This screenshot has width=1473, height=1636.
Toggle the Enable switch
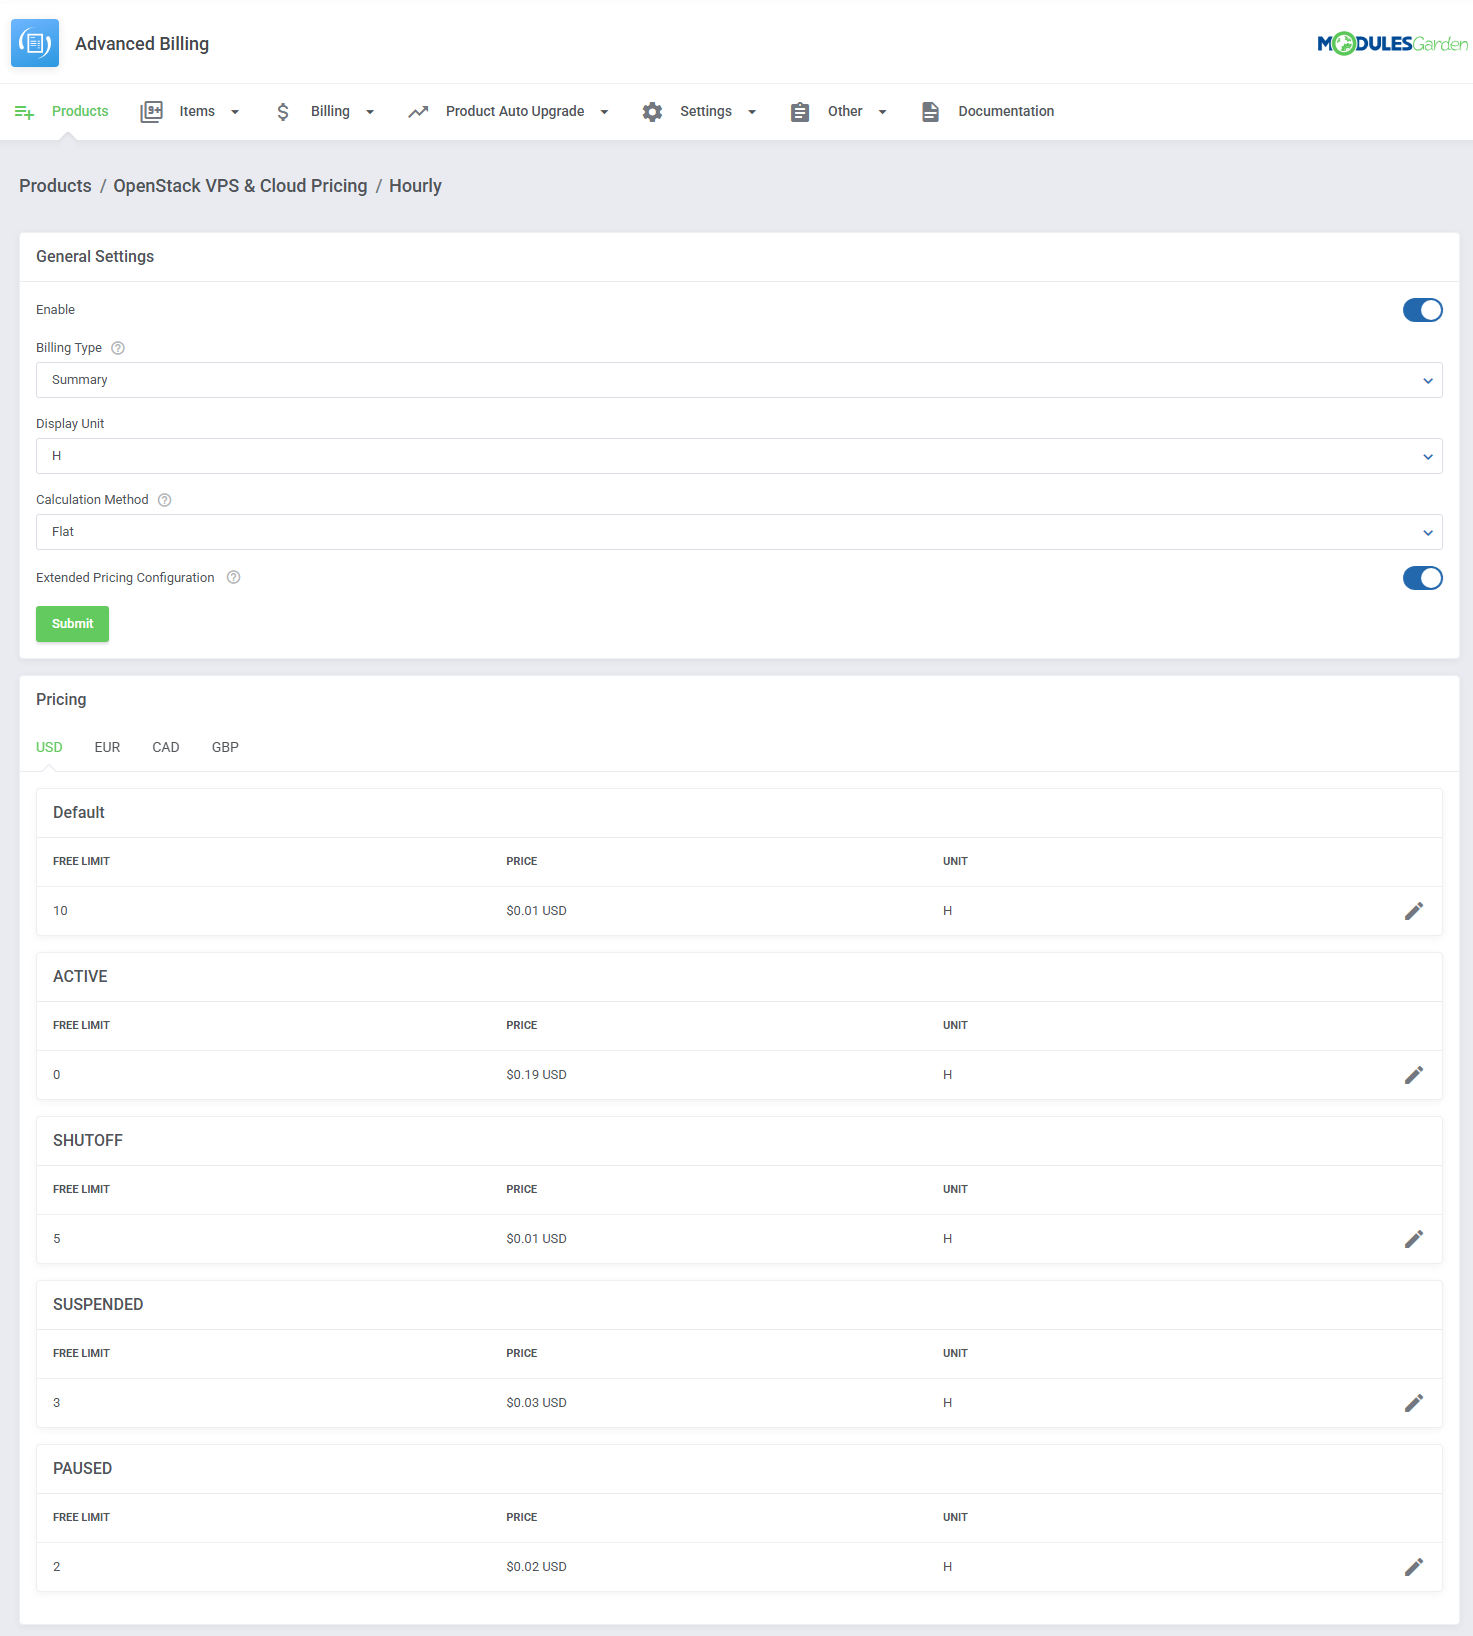1422,310
